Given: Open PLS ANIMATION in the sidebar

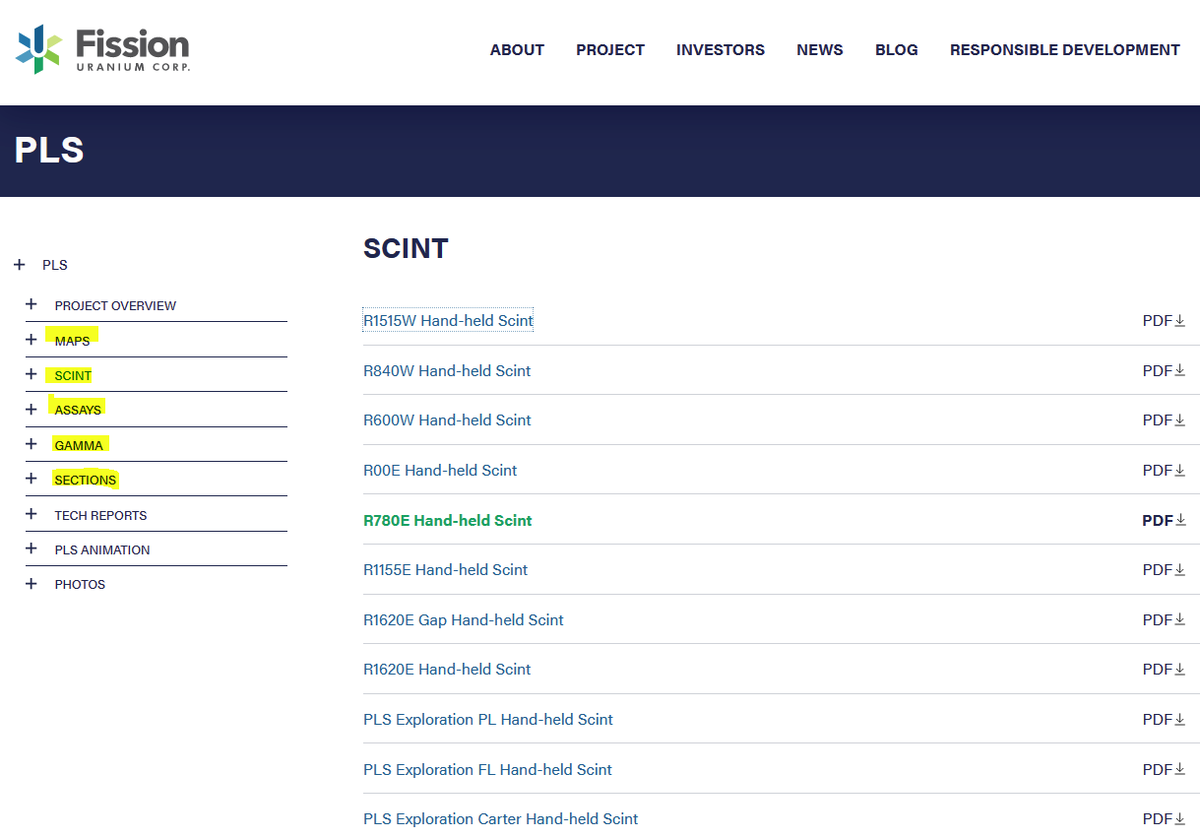Looking at the screenshot, I should [102, 550].
